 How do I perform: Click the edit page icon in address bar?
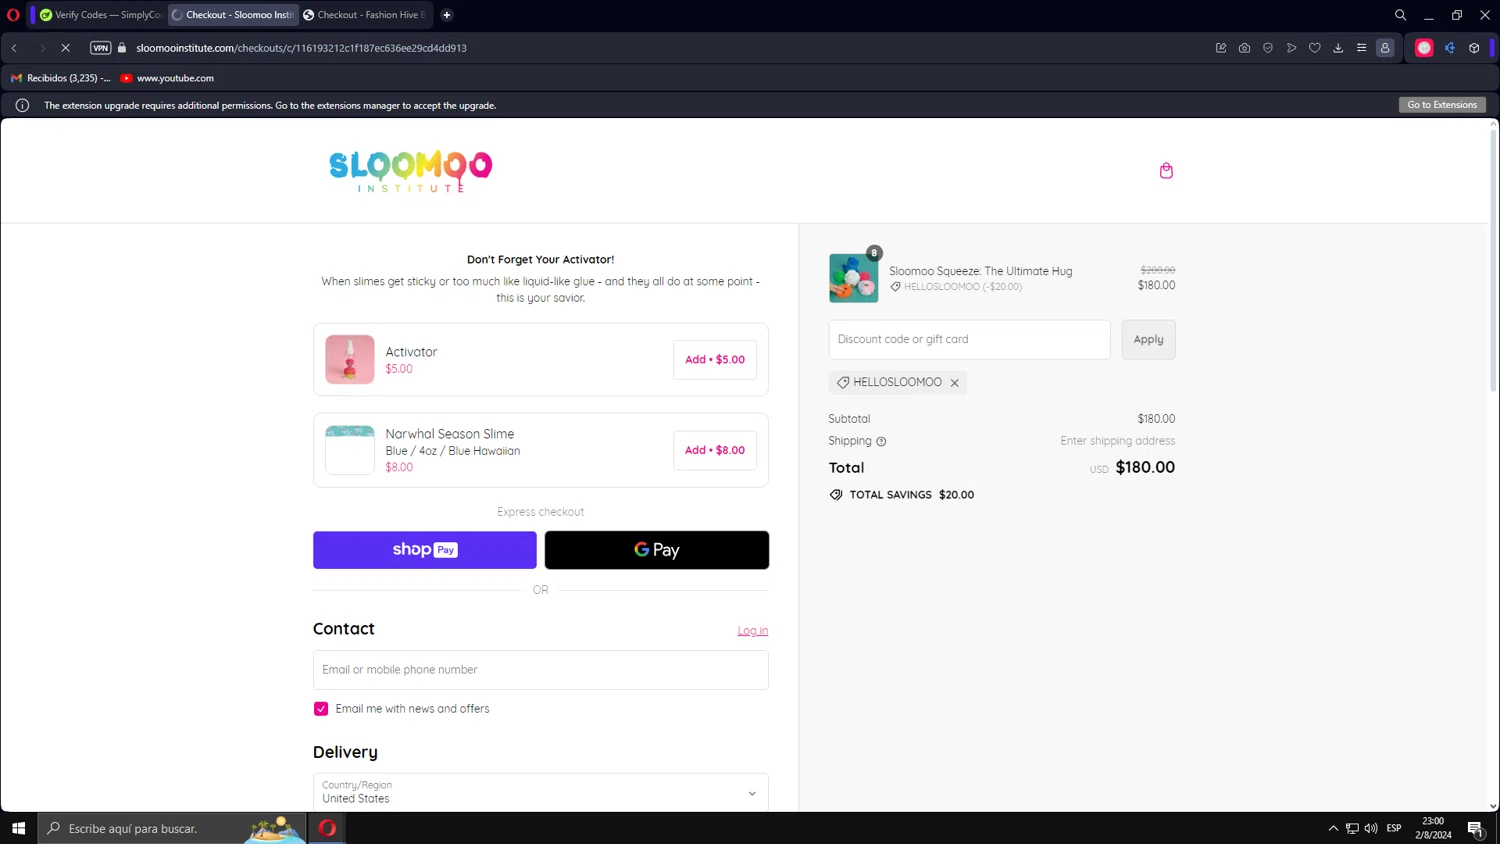point(1221,48)
